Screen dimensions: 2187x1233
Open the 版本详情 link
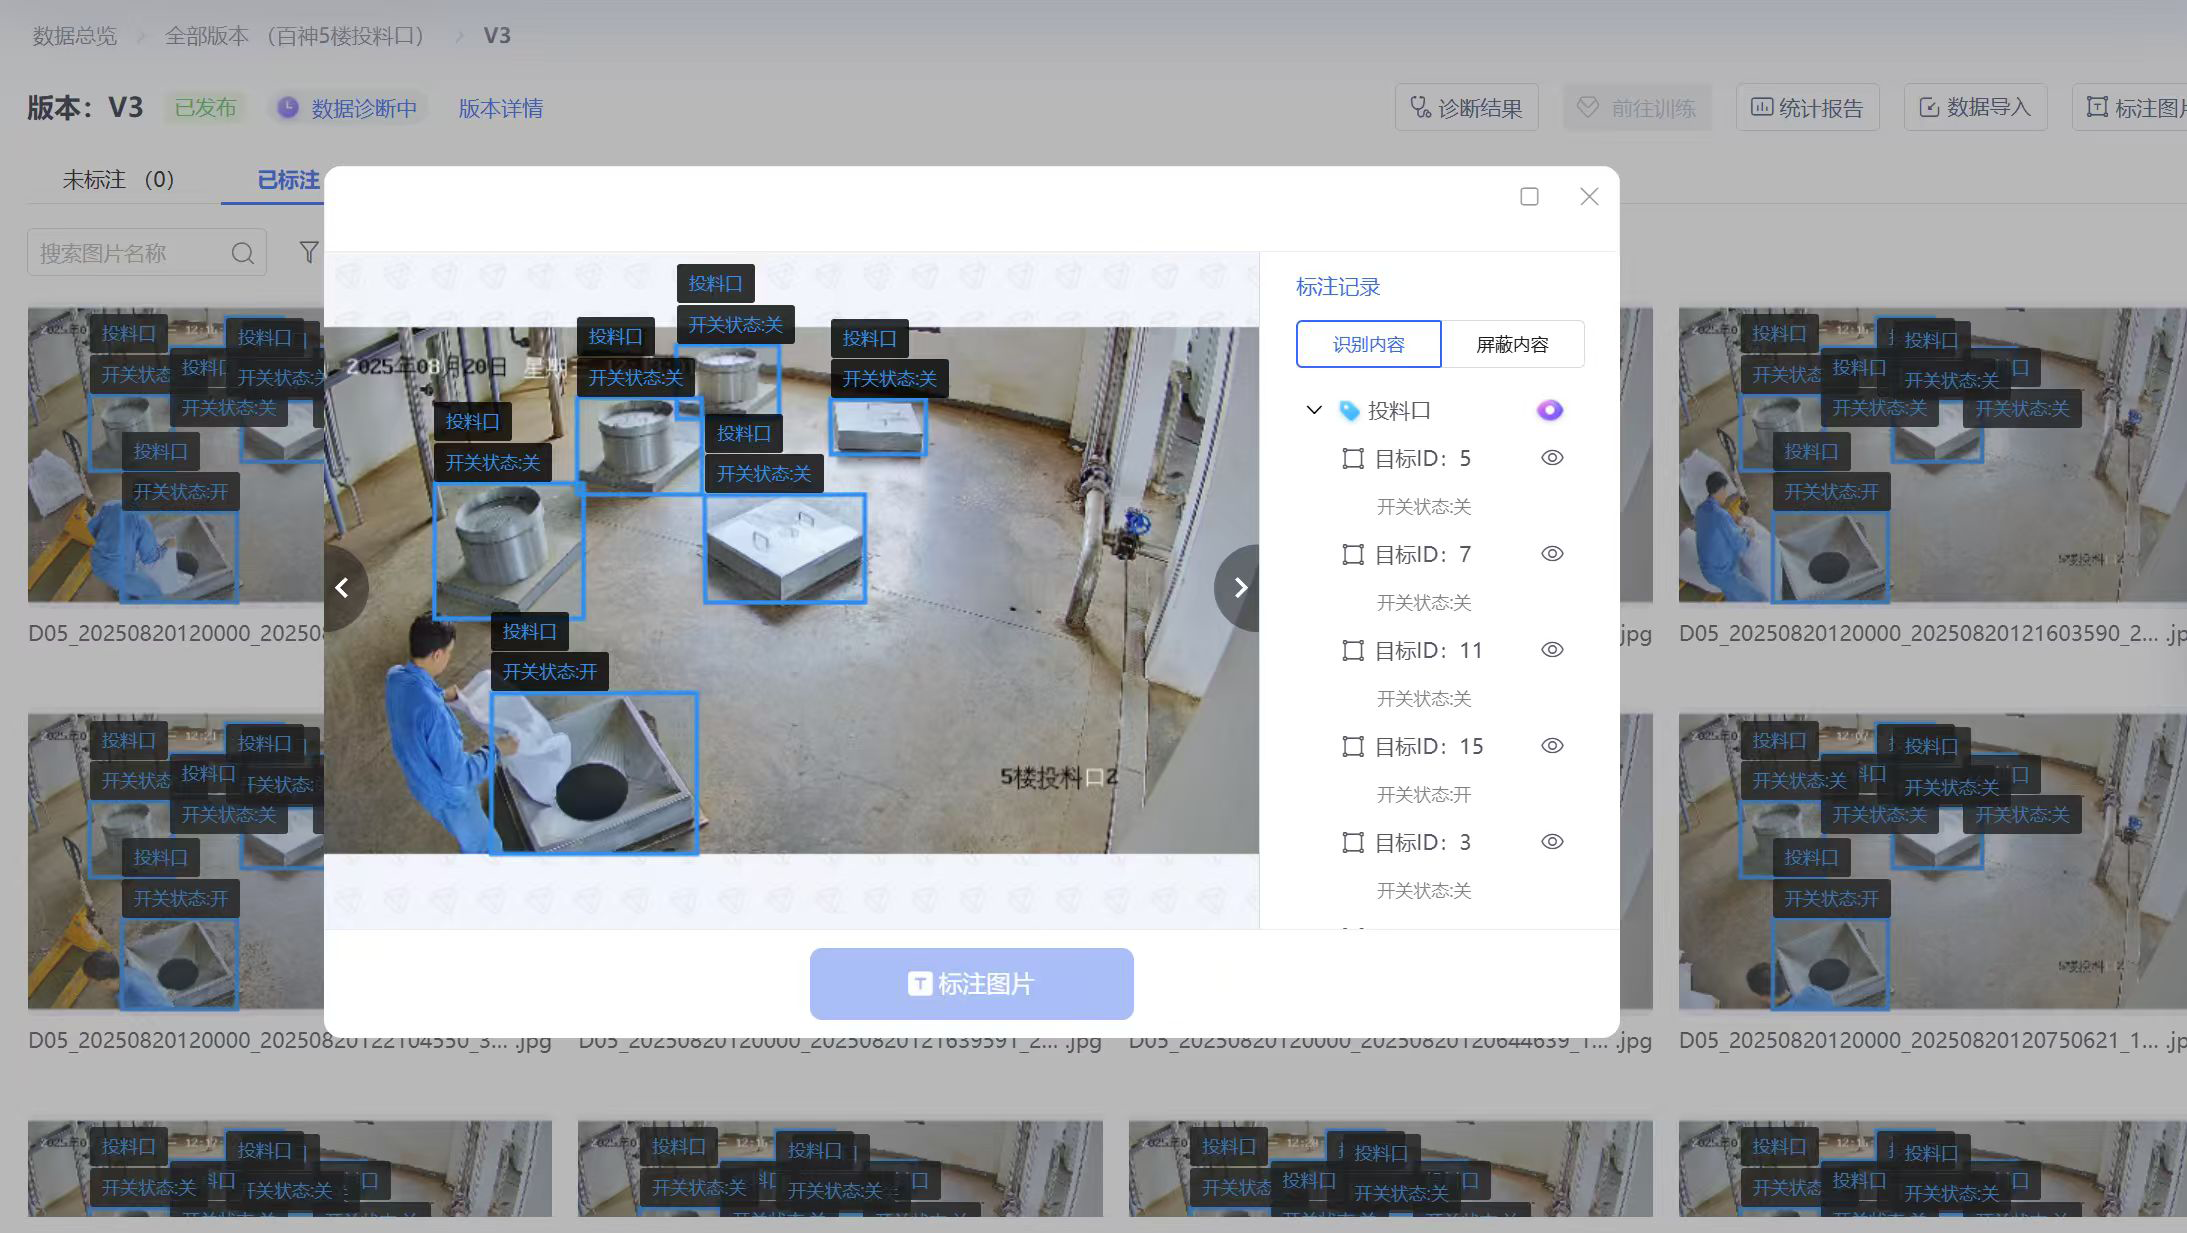click(500, 108)
